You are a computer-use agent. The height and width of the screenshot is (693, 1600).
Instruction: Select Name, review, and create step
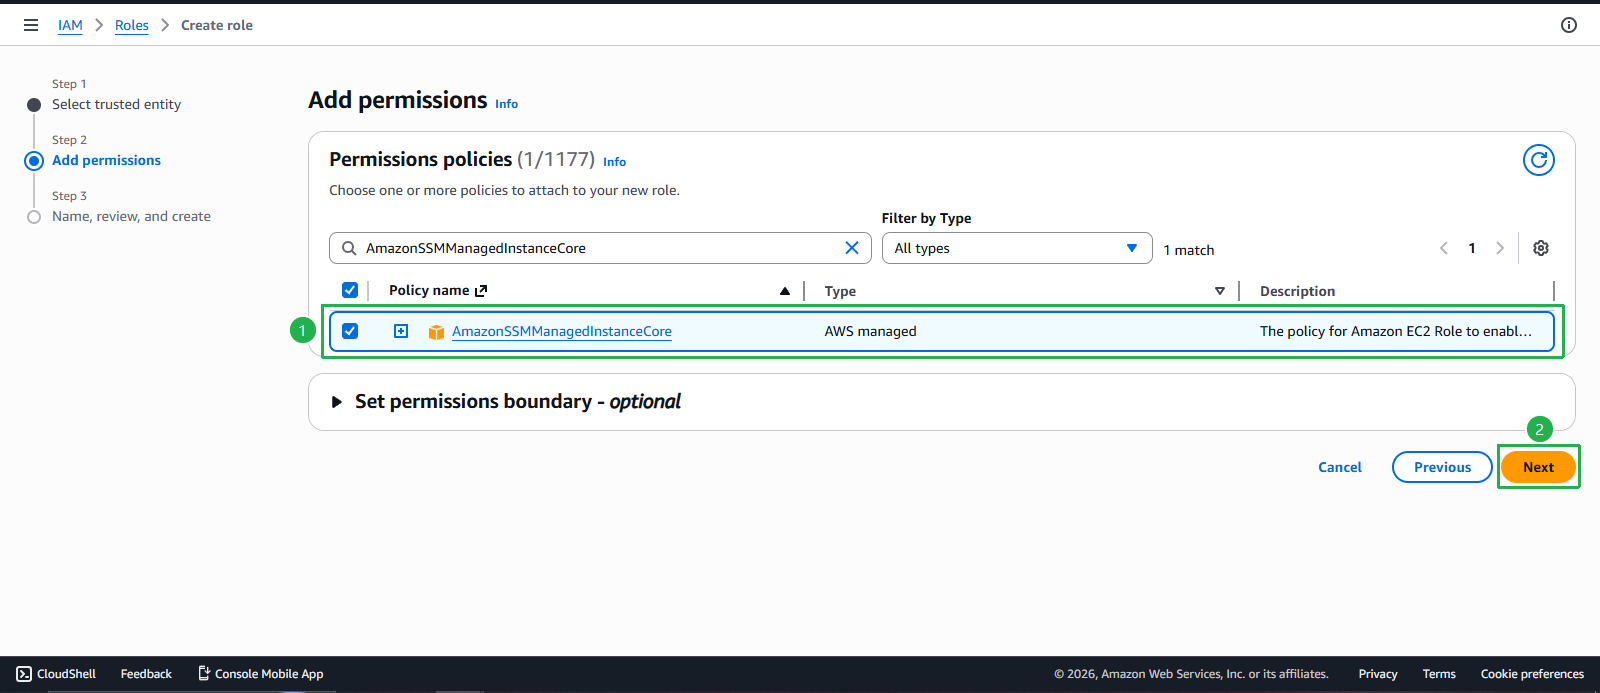pyautogui.click(x=131, y=216)
